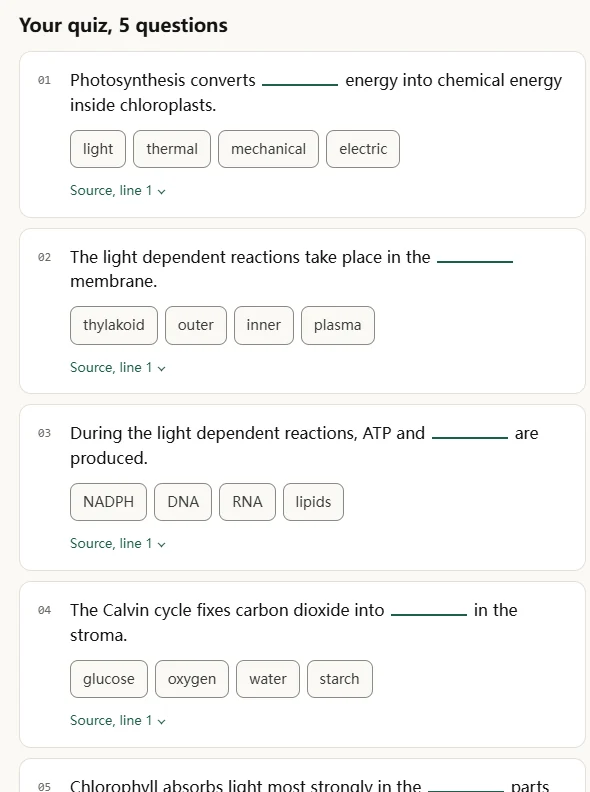Expand Source, line 1 under question 03
The image size is (590, 792).
point(118,543)
